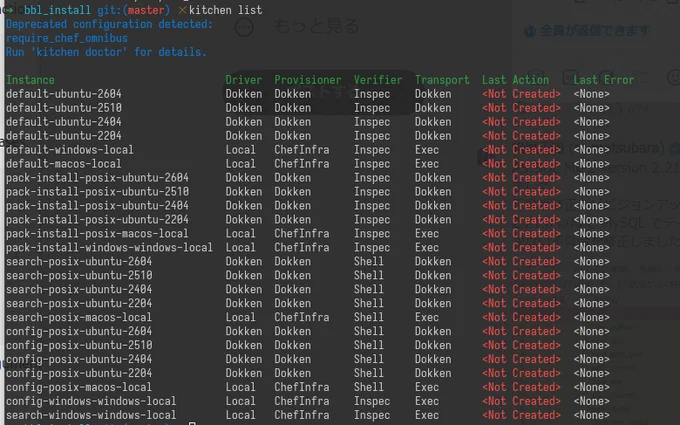Click "全員が返信できます" in the background window
This screenshot has width=680, height=425.
[x=594, y=31]
